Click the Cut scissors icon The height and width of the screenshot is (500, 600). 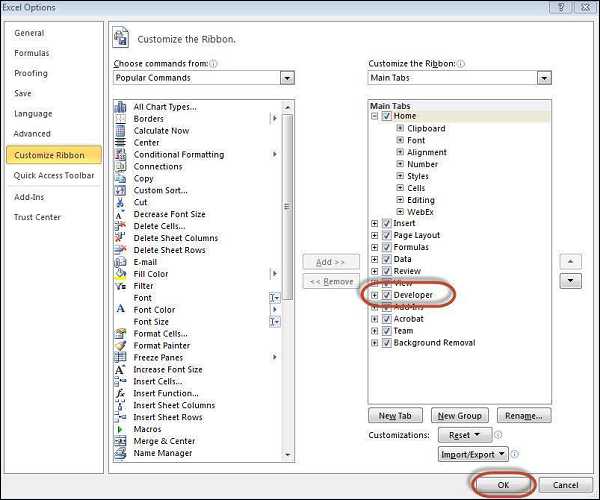[x=120, y=202]
